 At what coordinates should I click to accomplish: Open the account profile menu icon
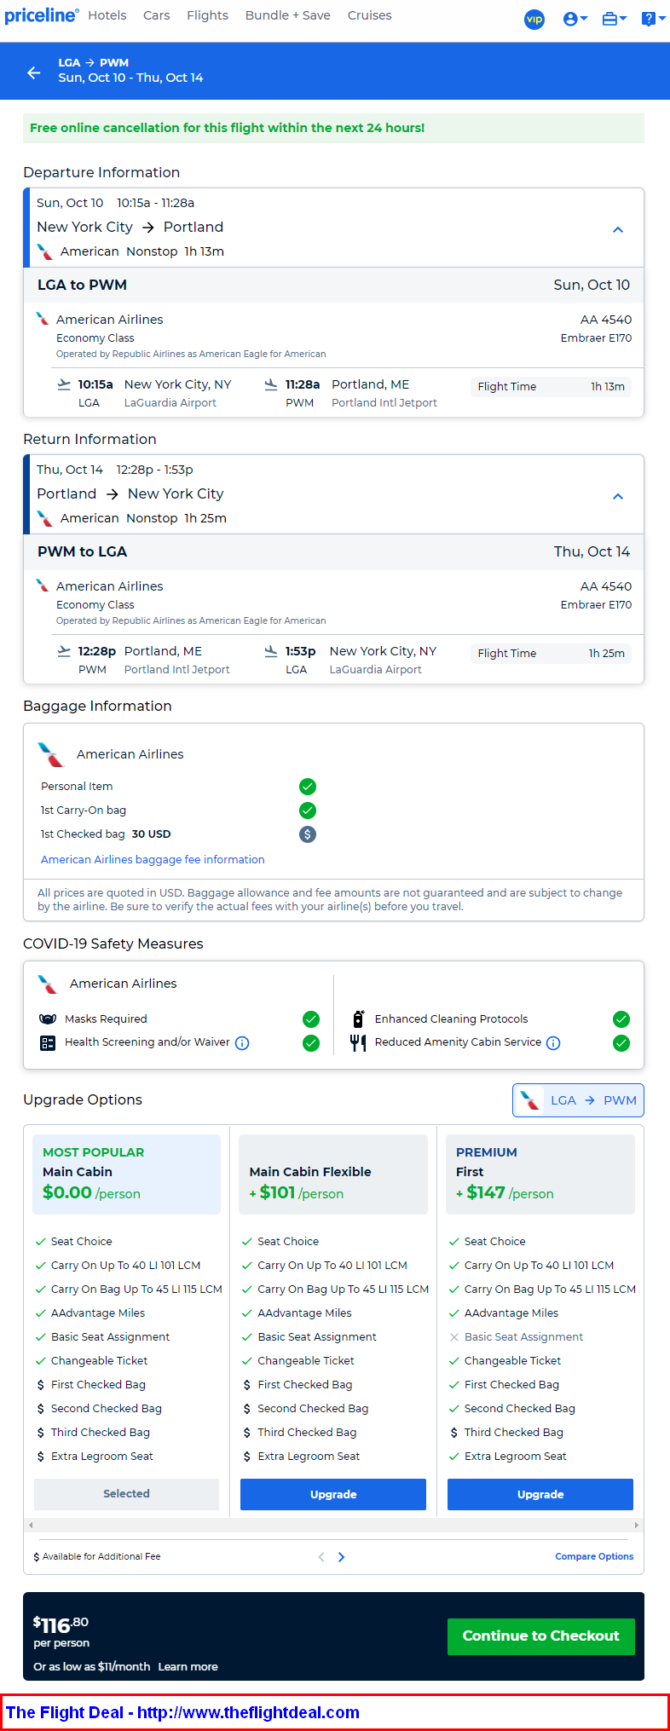pos(574,19)
